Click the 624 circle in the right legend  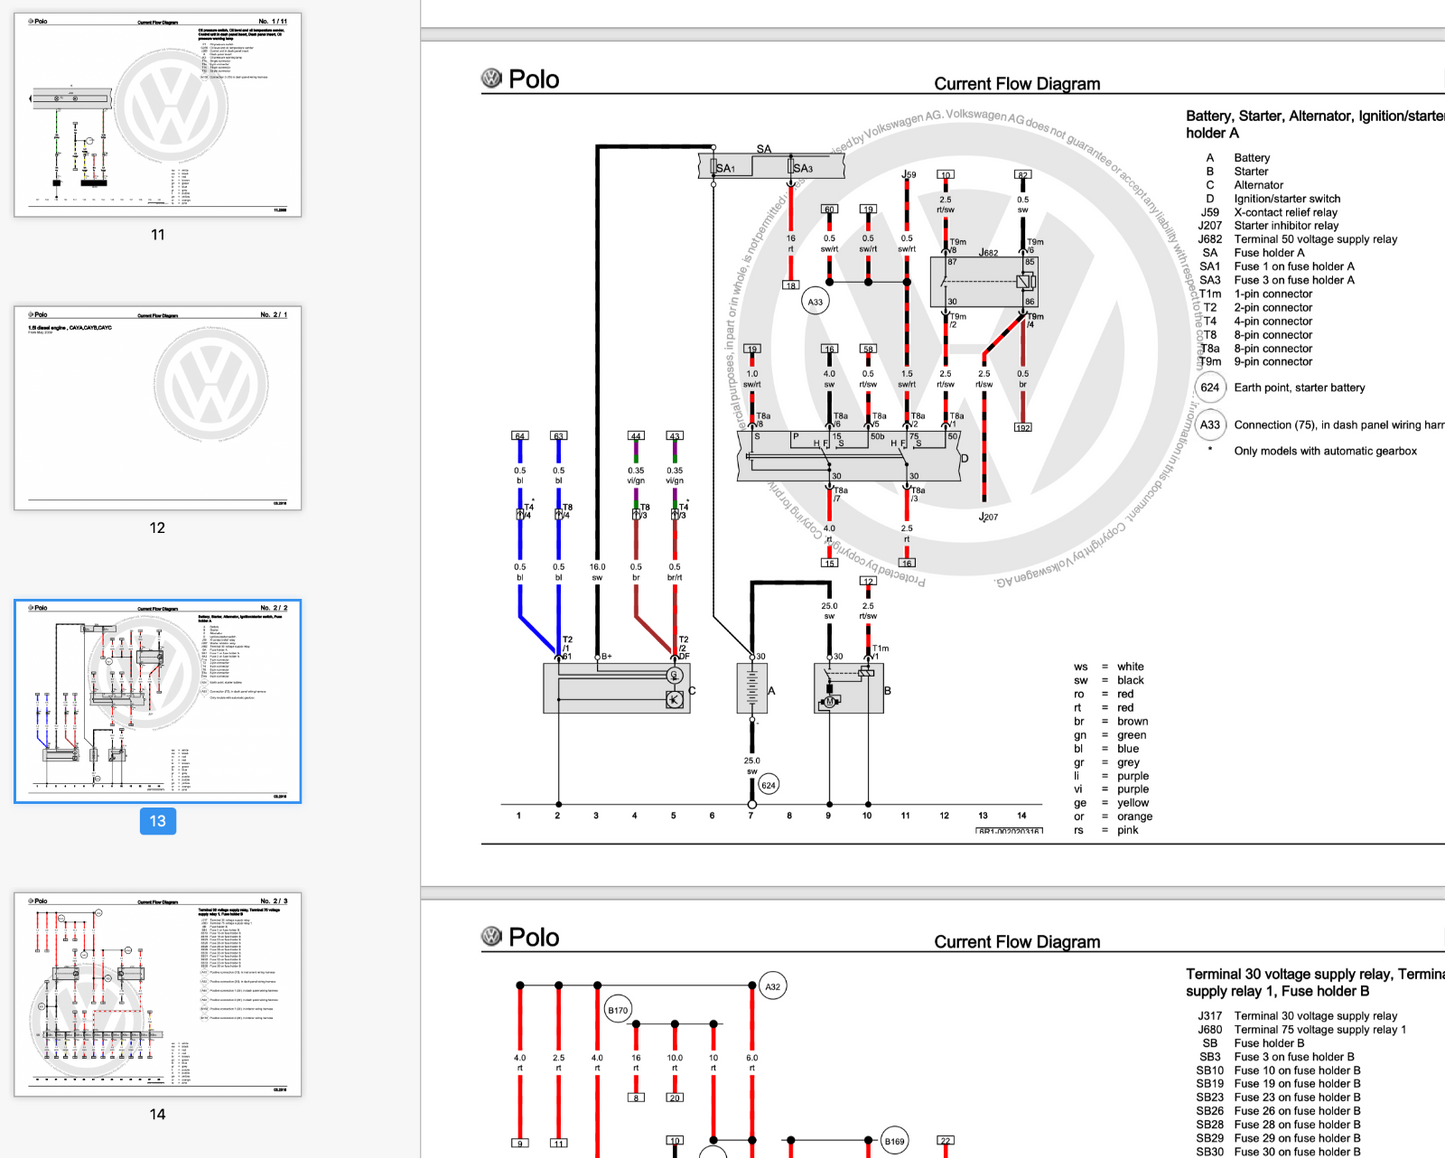pos(1210,388)
